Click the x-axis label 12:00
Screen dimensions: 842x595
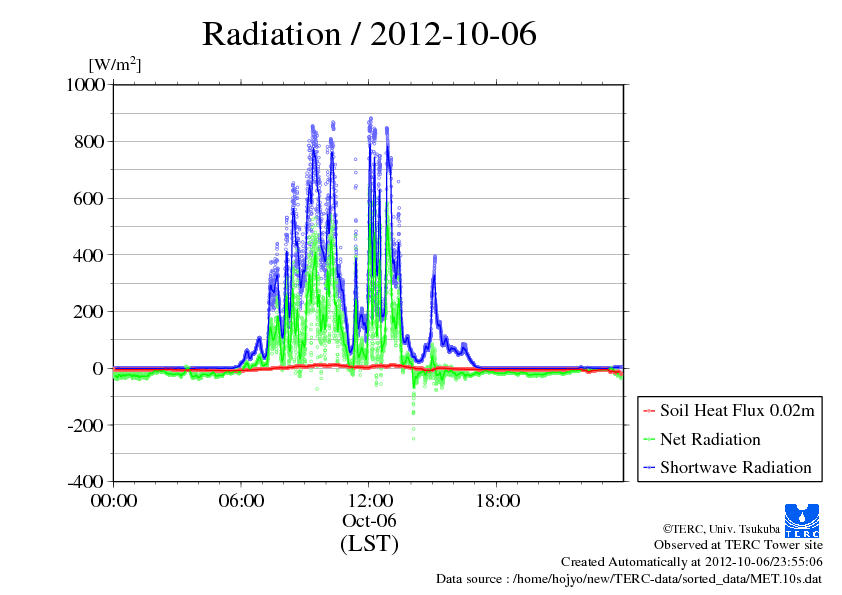pos(369,501)
